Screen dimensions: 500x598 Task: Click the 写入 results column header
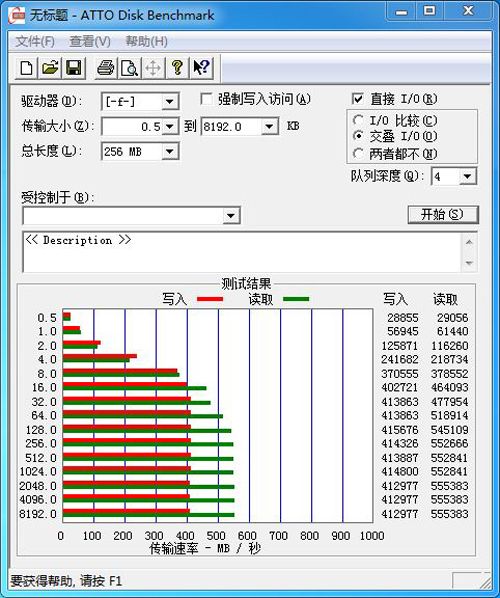[x=395, y=299]
